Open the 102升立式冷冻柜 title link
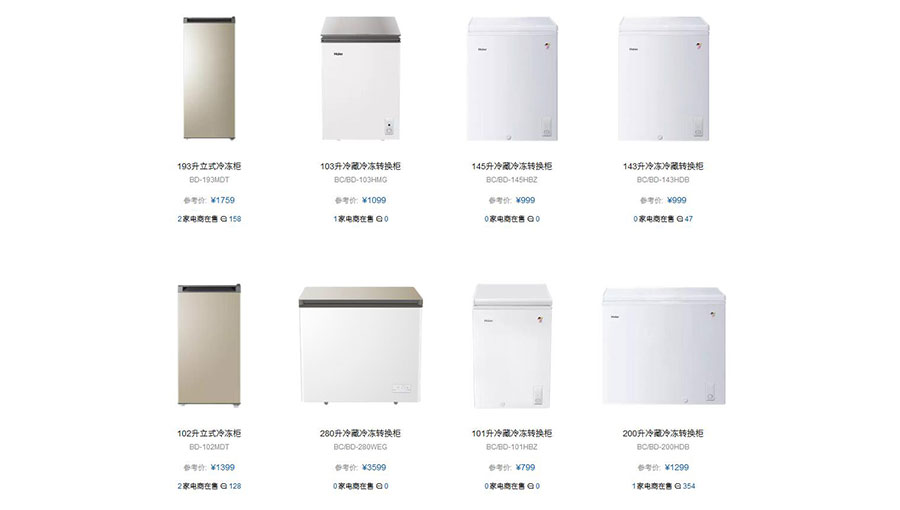Image resolution: width=900 pixels, height=510 pixels. 209,434
